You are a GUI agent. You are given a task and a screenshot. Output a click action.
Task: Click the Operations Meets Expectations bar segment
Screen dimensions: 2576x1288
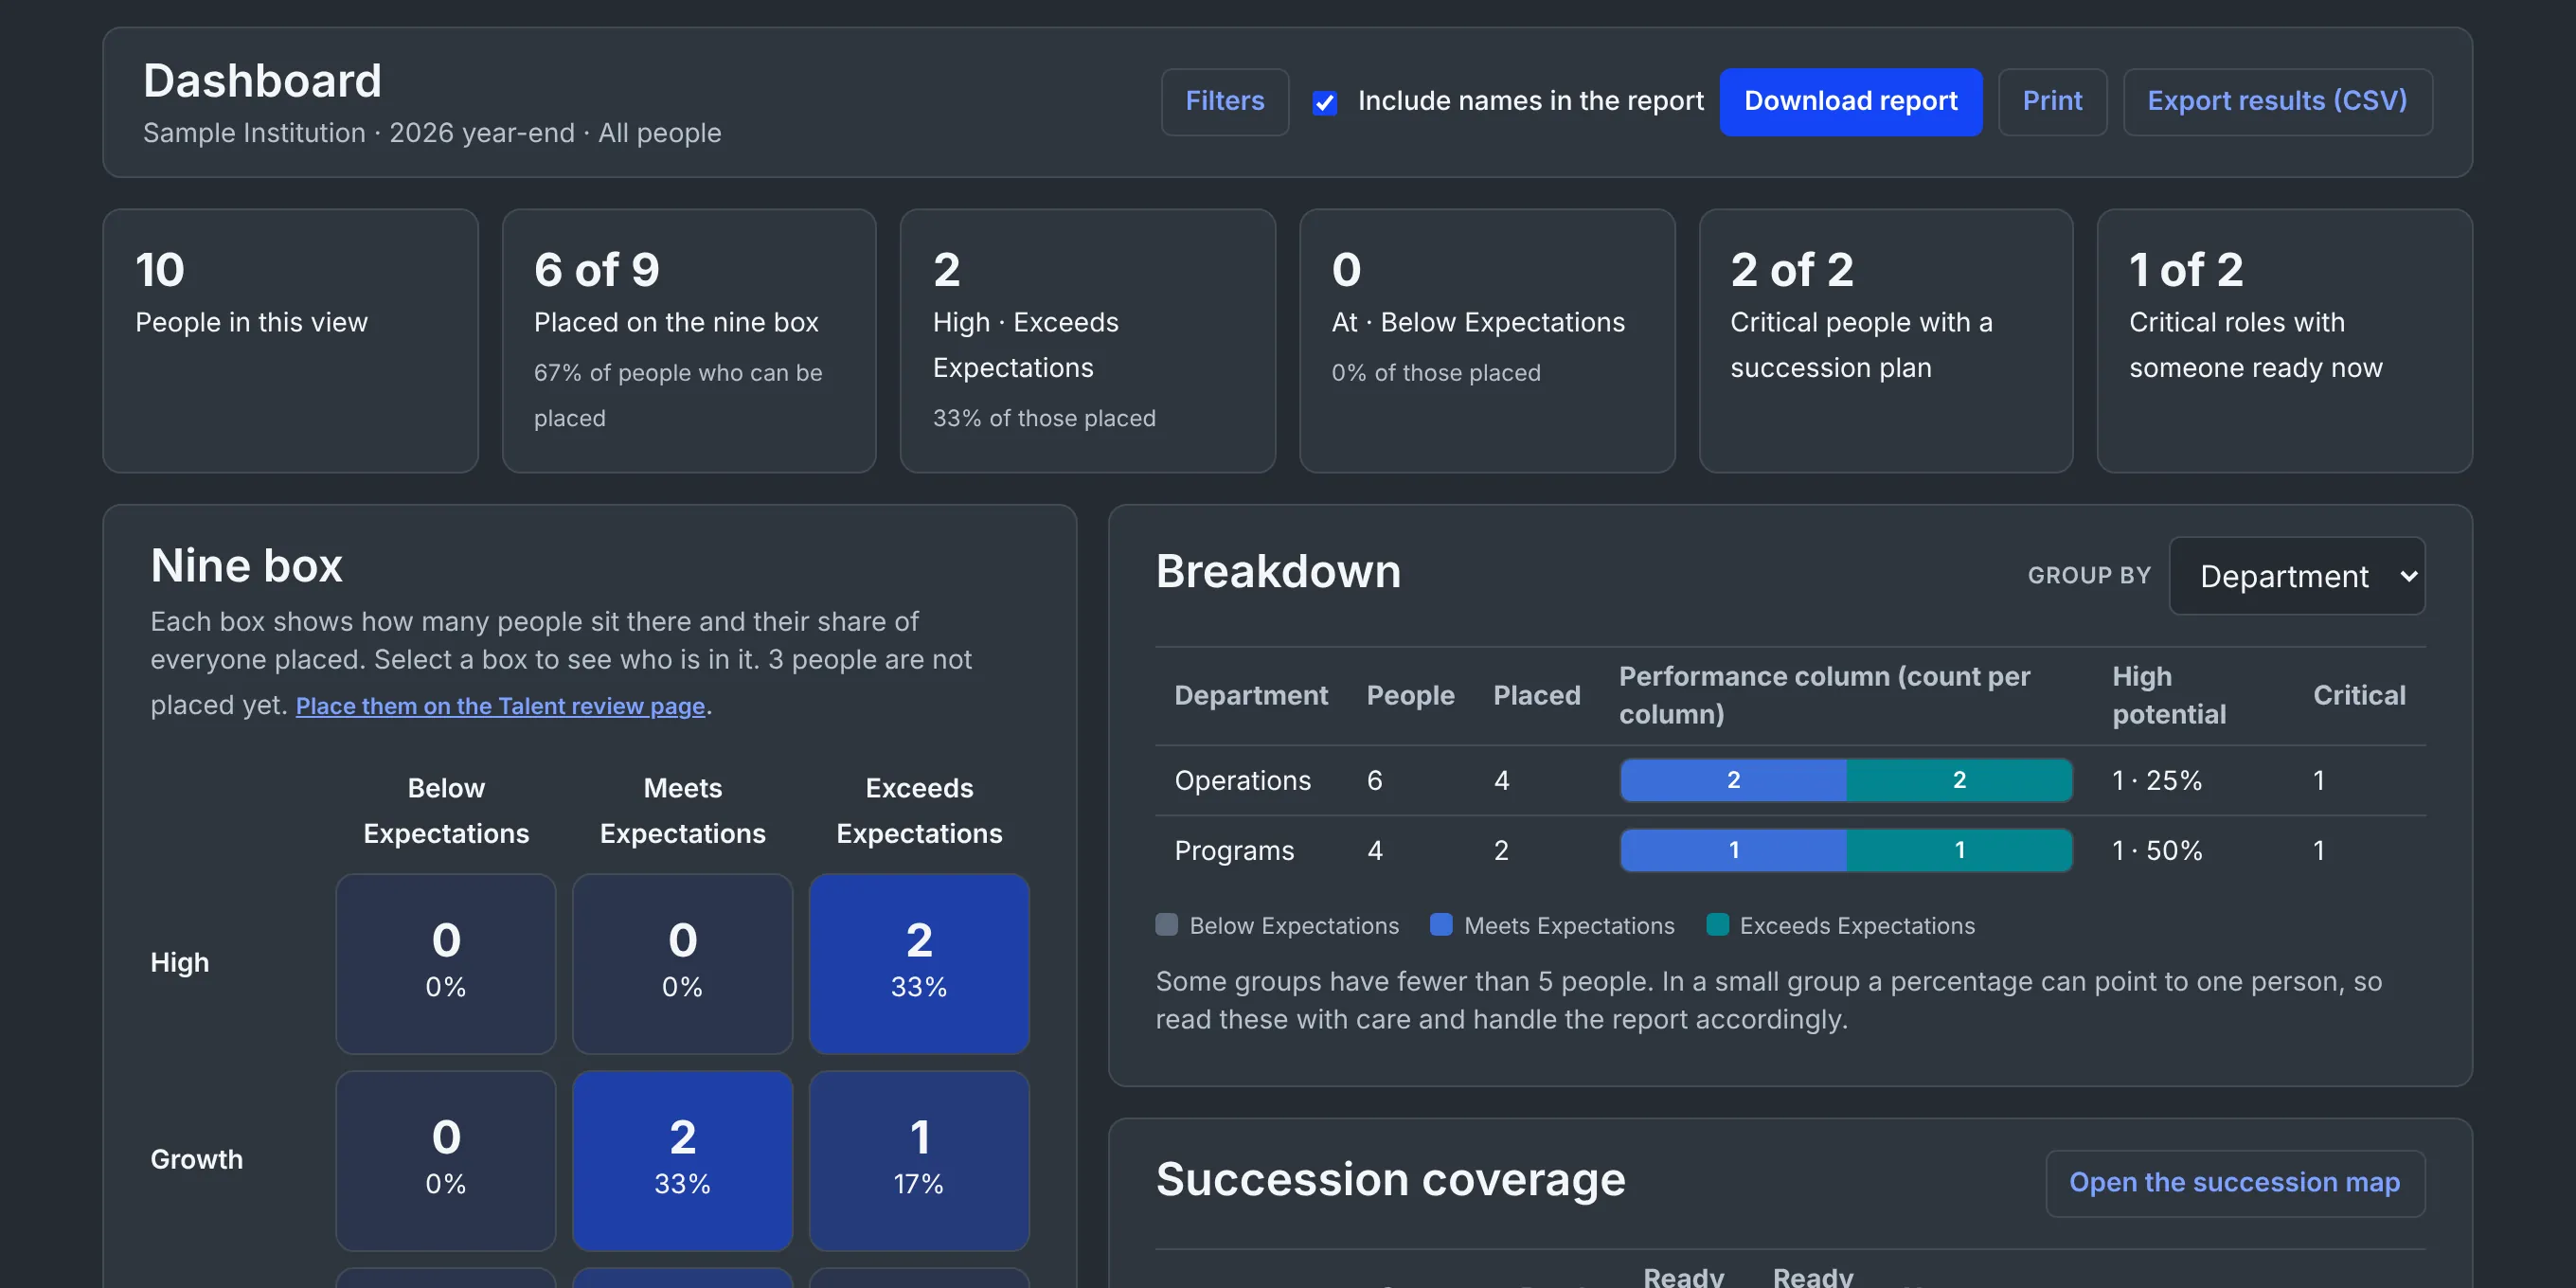click(x=1733, y=780)
